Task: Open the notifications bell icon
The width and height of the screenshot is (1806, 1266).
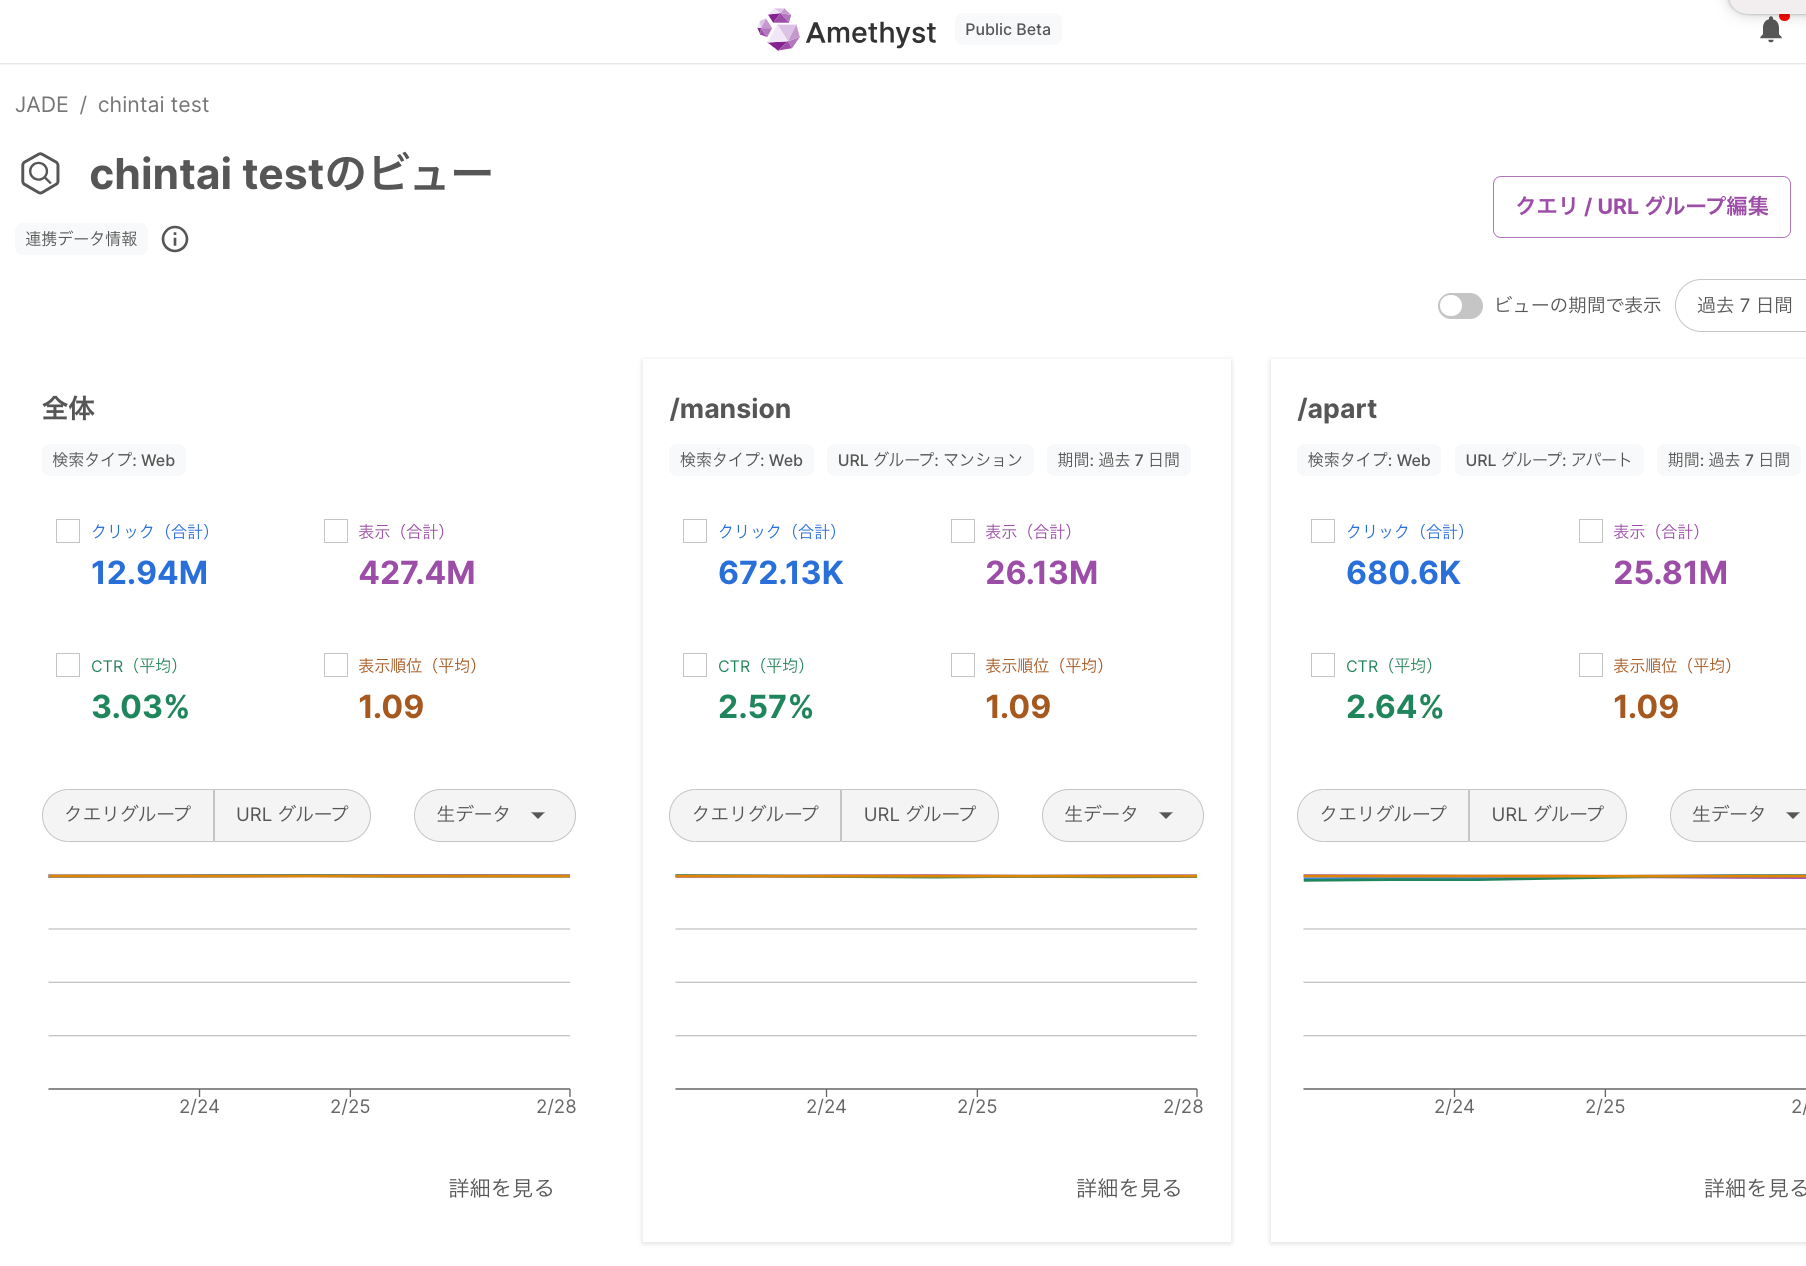Action: (1770, 30)
